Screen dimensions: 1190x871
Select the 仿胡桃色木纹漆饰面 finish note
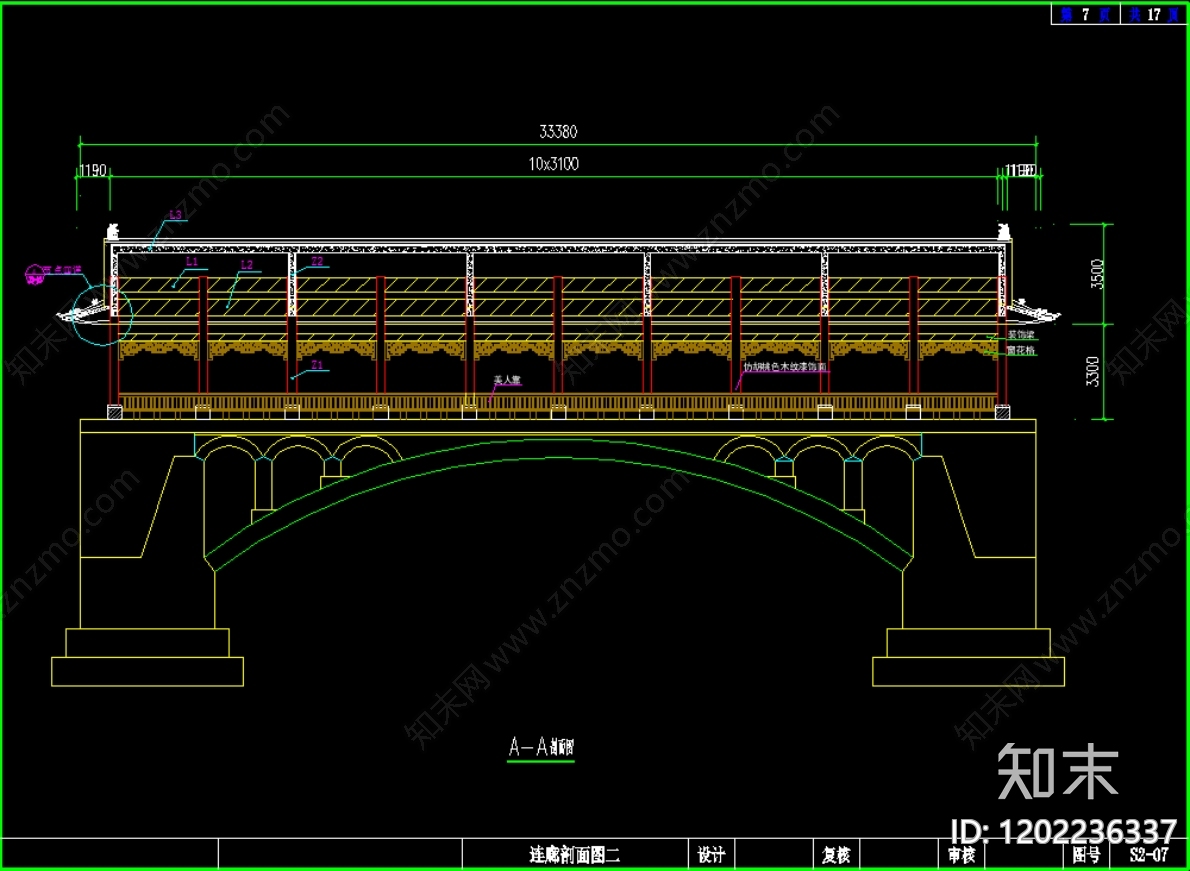click(x=785, y=366)
